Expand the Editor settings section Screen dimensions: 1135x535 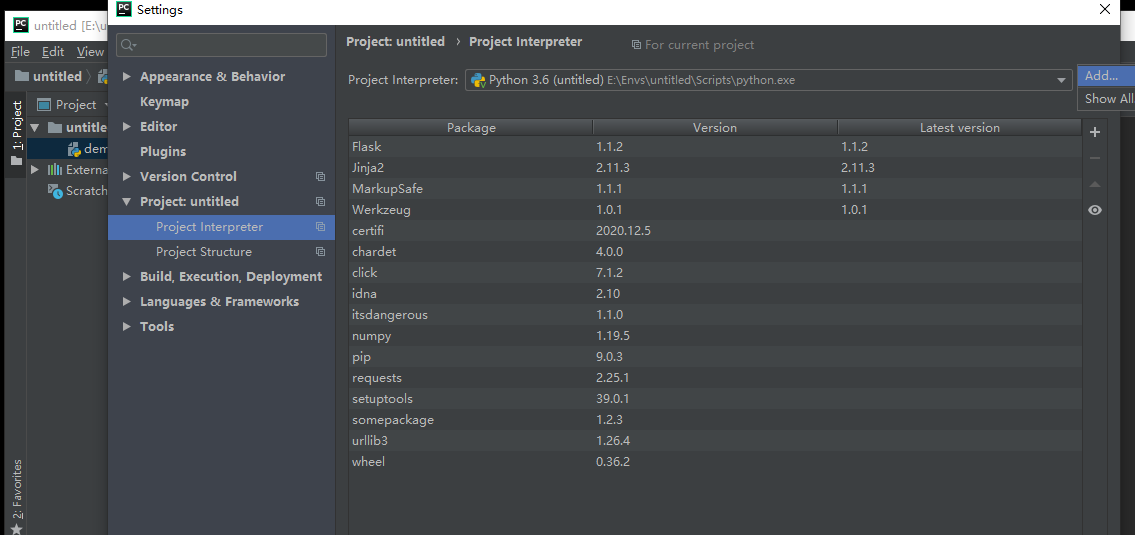click(x=127, y=127)
